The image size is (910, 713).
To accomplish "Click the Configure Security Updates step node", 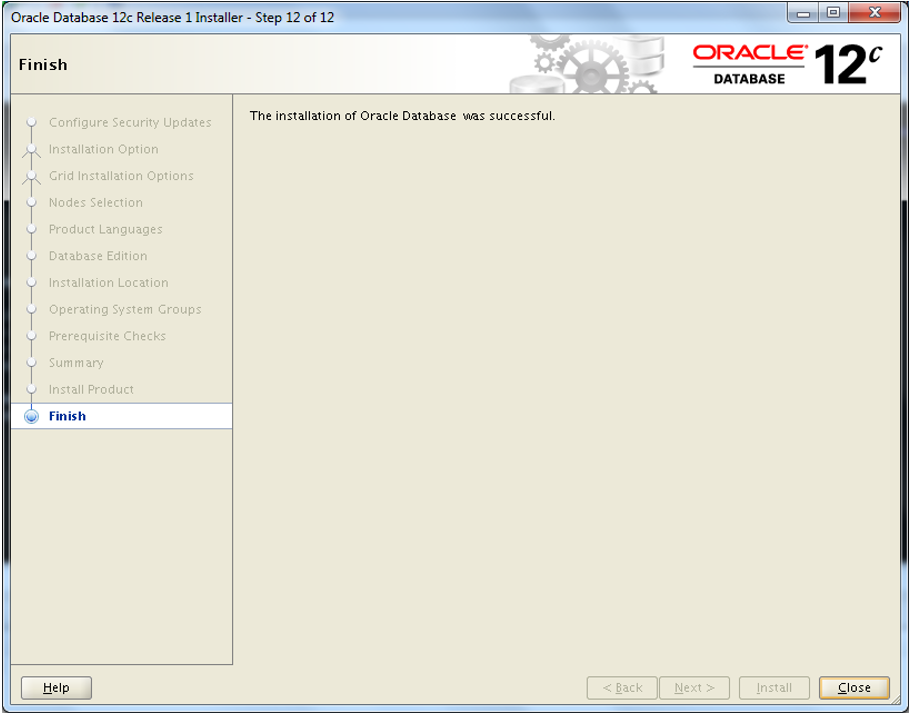I will coord(31,122).
